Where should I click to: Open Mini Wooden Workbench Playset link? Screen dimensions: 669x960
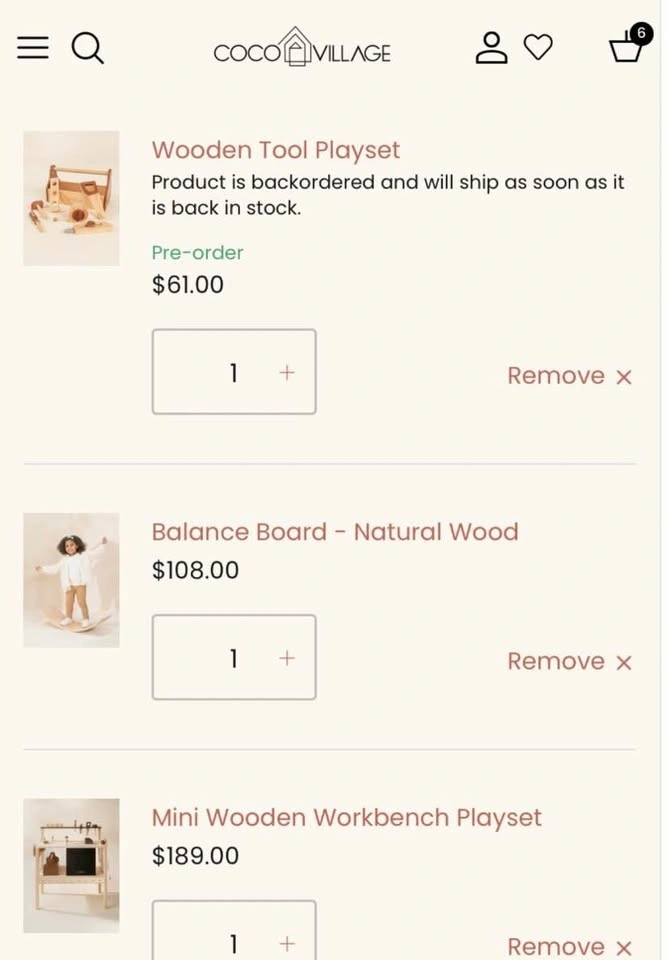pos(346,817)
